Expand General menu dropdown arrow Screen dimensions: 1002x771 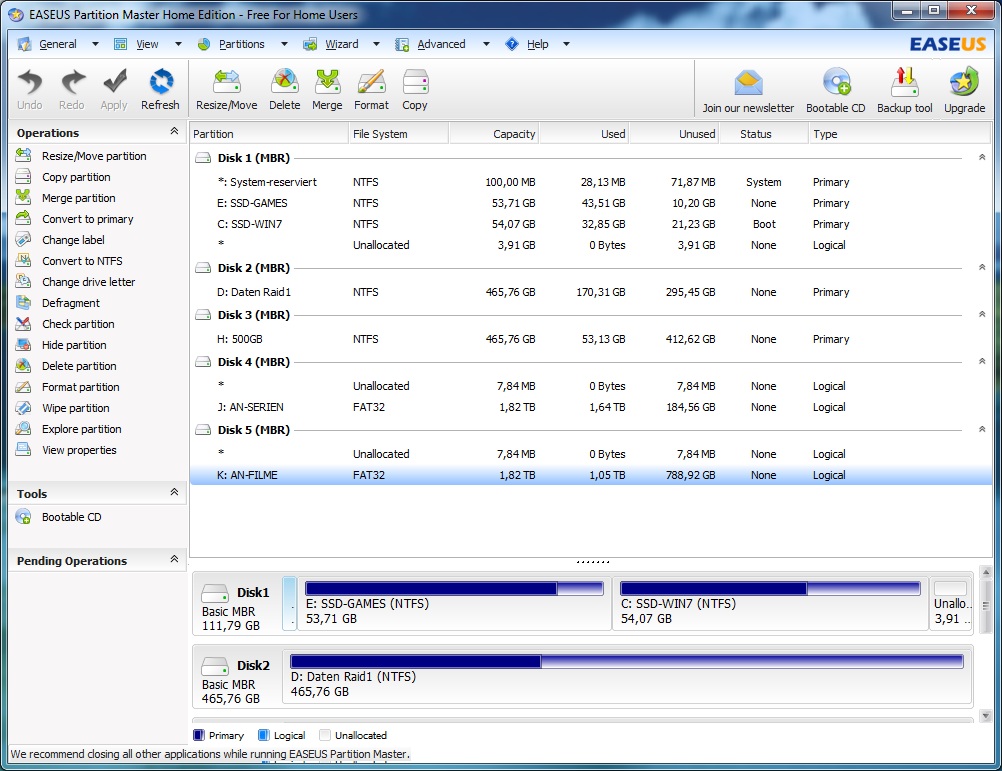point(95,44)
